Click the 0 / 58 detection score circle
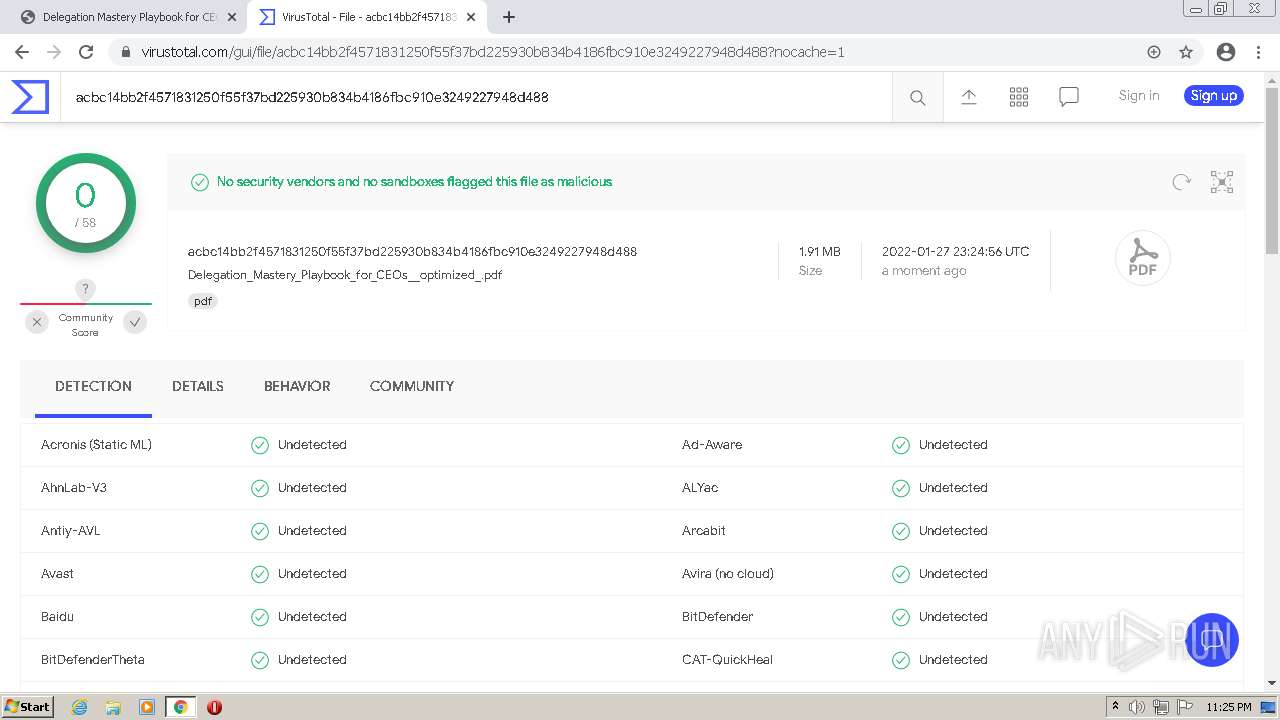The width and height of the screenshot is (1280, 720). [x=86, y=204]
